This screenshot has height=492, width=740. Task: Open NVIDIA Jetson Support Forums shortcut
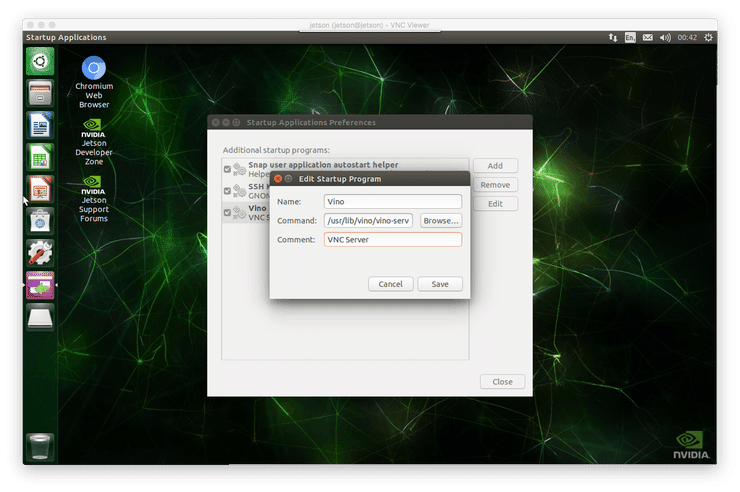point(94,199)
